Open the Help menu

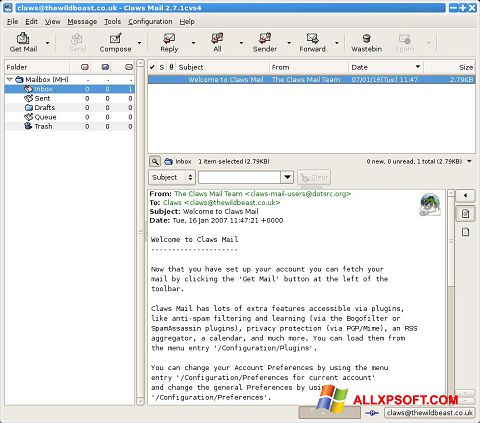pyautogui.click(x=187, y=22)
